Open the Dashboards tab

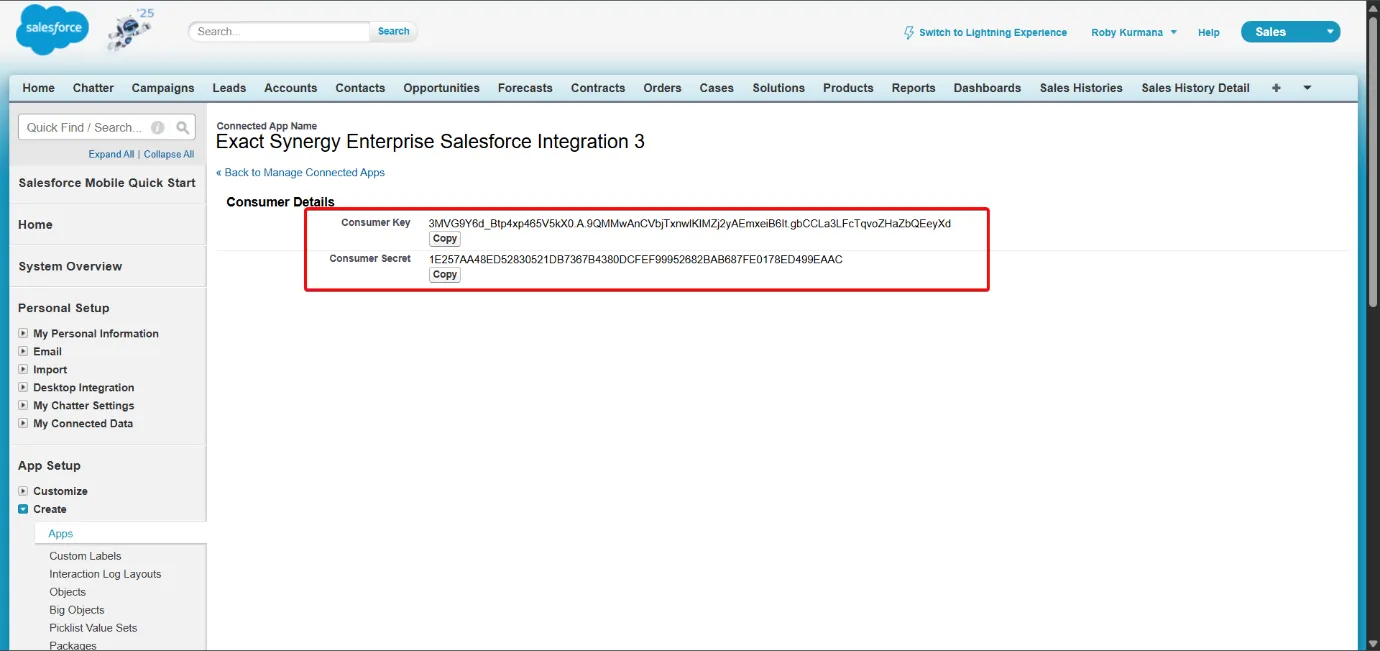(987, 88)
